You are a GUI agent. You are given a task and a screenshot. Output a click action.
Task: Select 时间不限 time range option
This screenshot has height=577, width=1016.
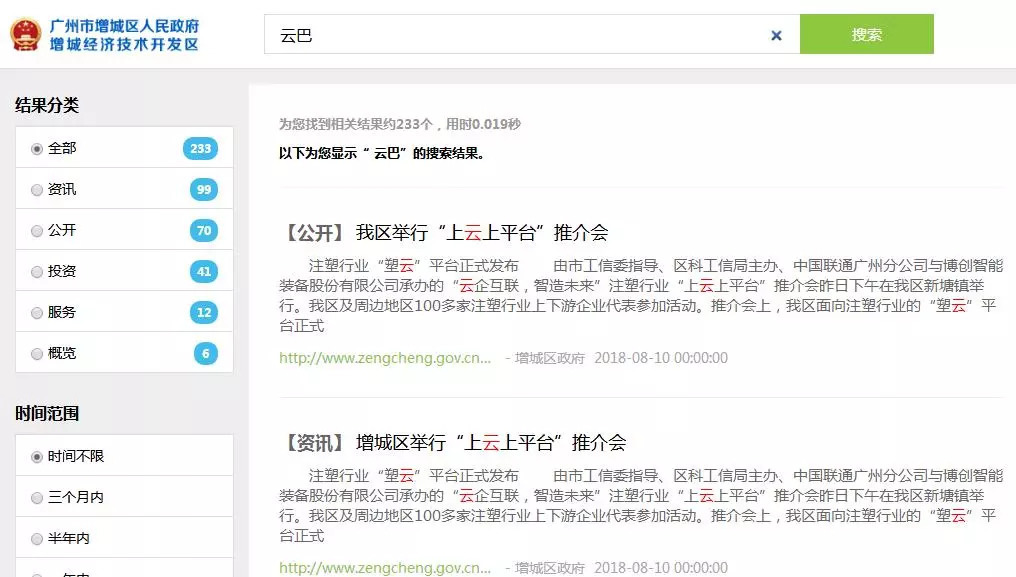tap(37, 456)
